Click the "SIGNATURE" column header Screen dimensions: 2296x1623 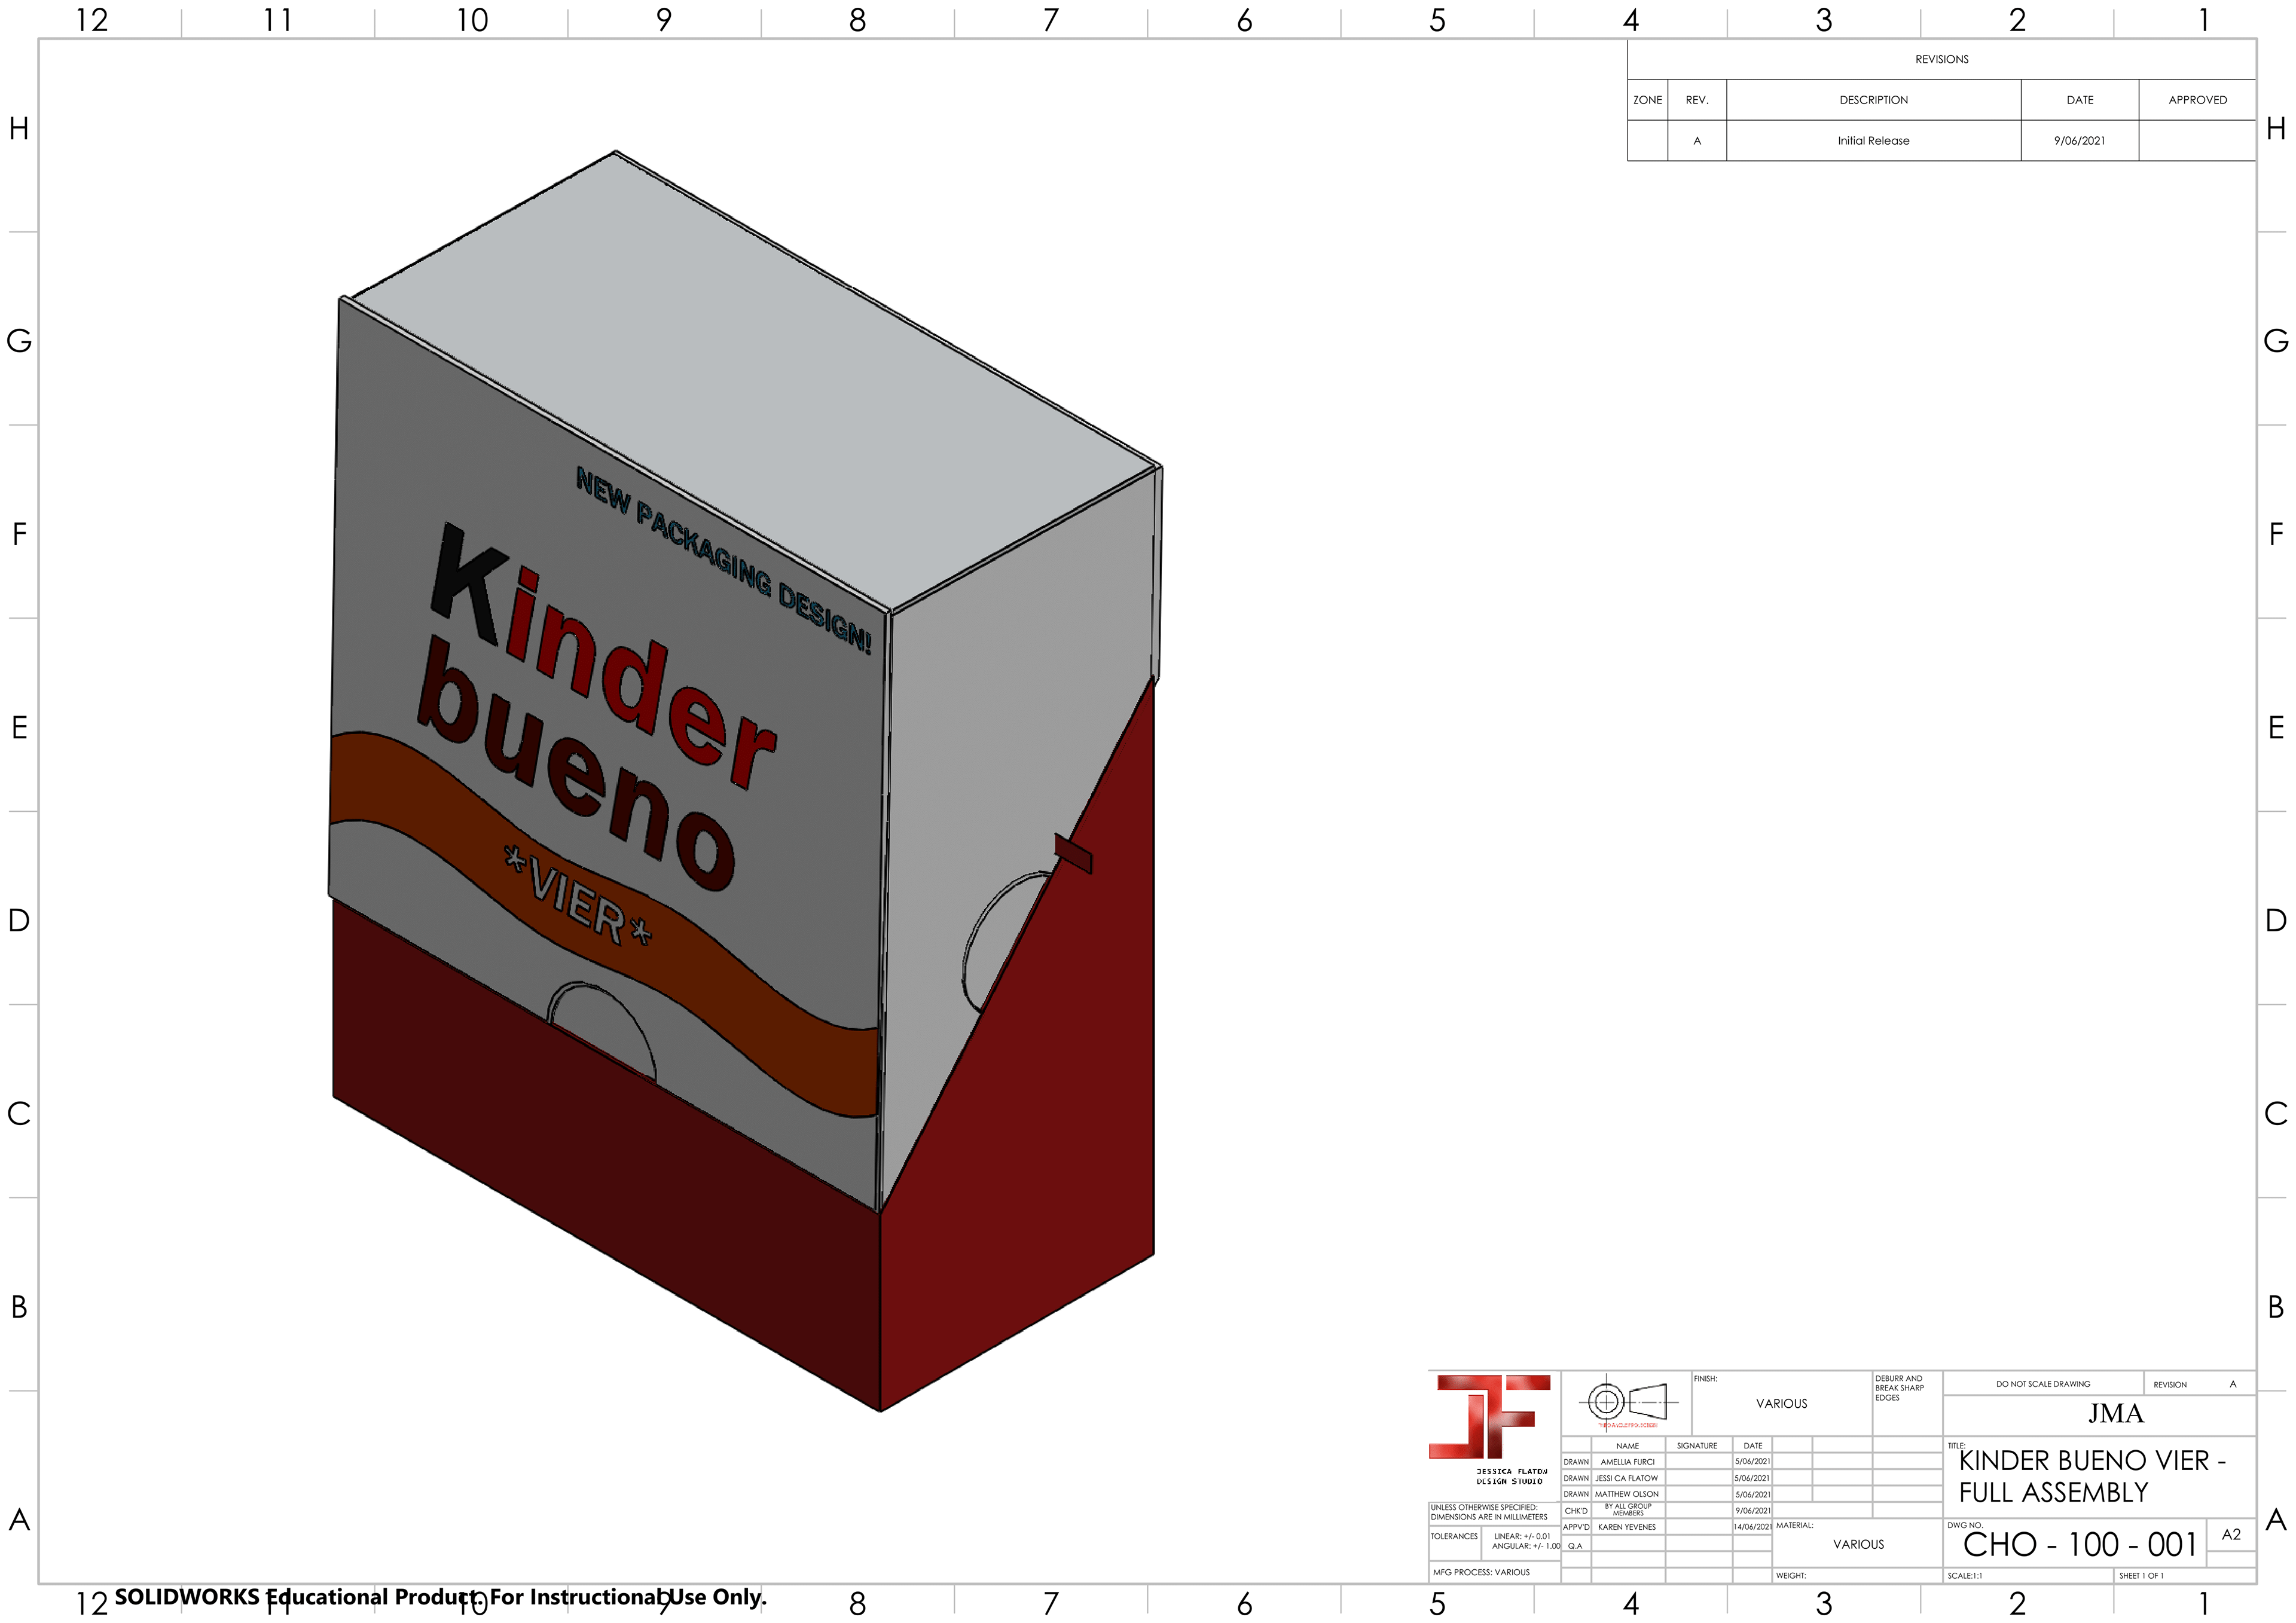1697,1446
